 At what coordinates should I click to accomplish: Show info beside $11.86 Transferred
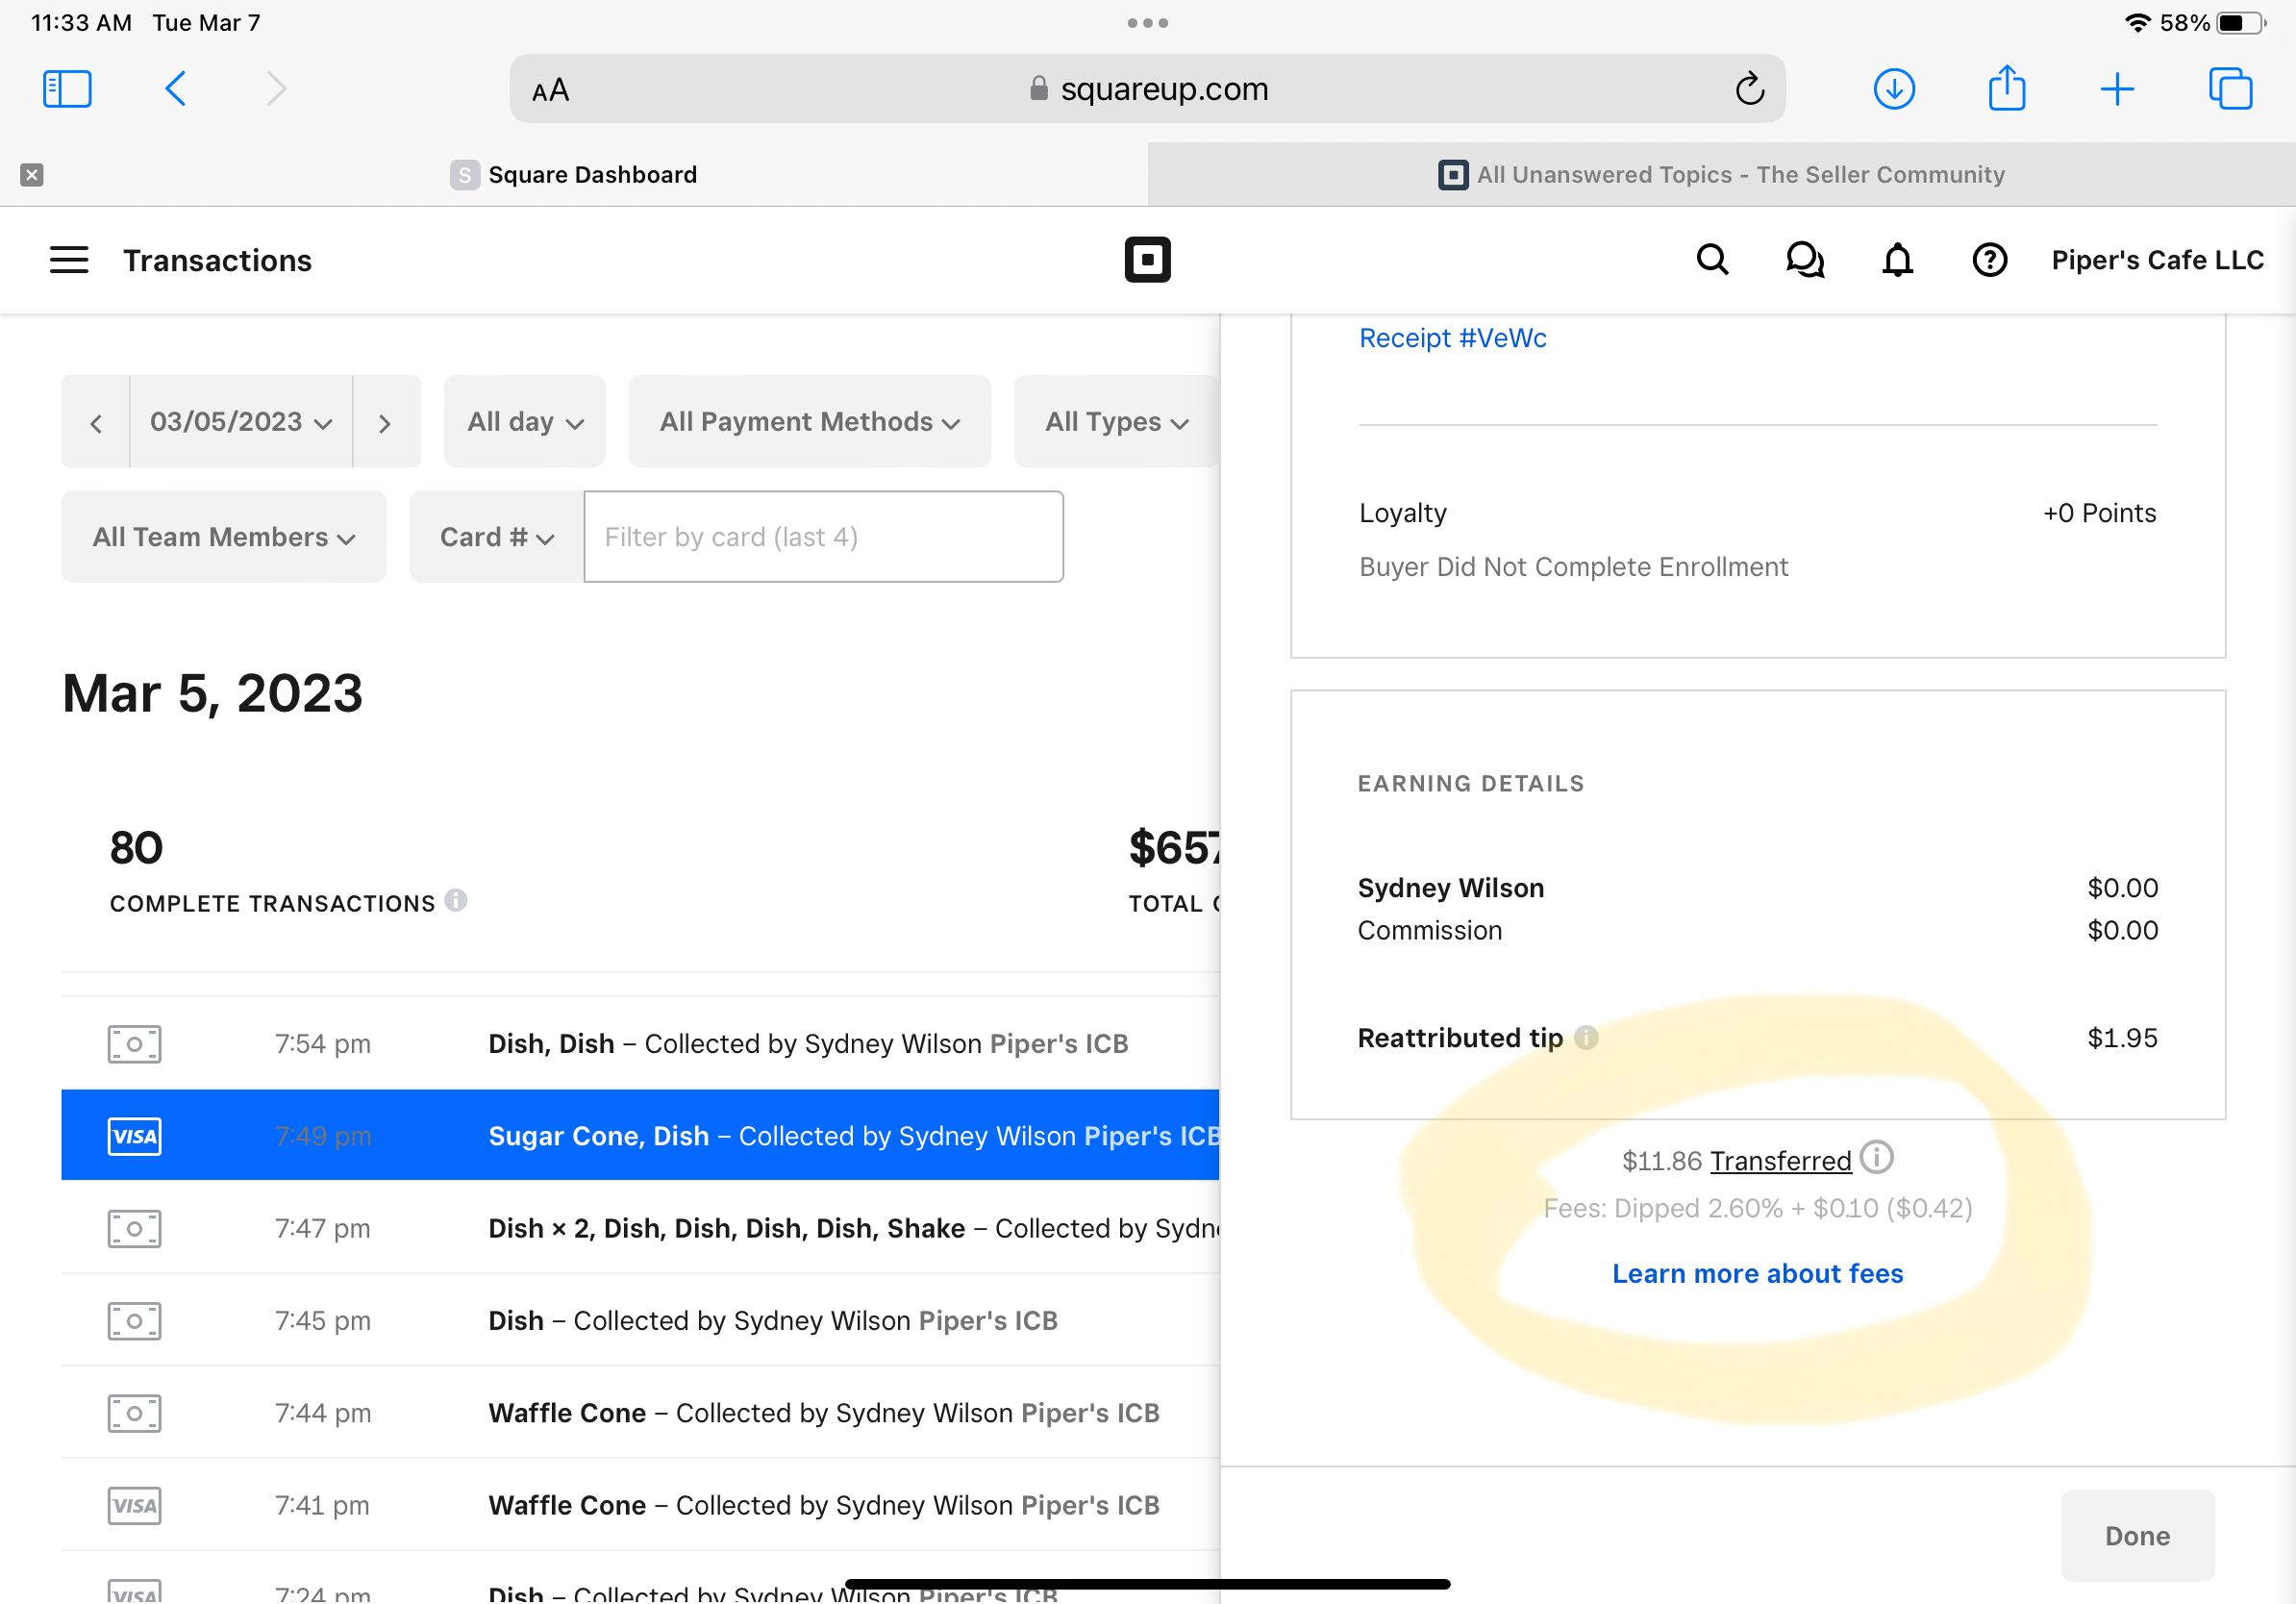[1877, 1158]
